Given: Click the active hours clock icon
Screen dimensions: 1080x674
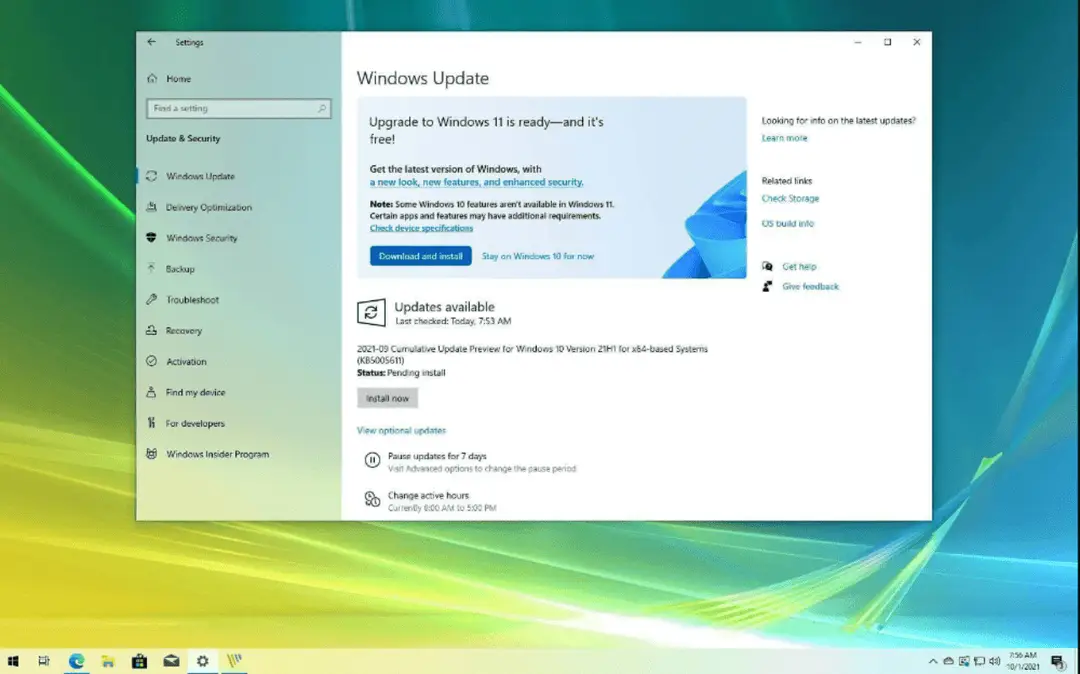Looking at the screenshot, I should tap(372, 499).
